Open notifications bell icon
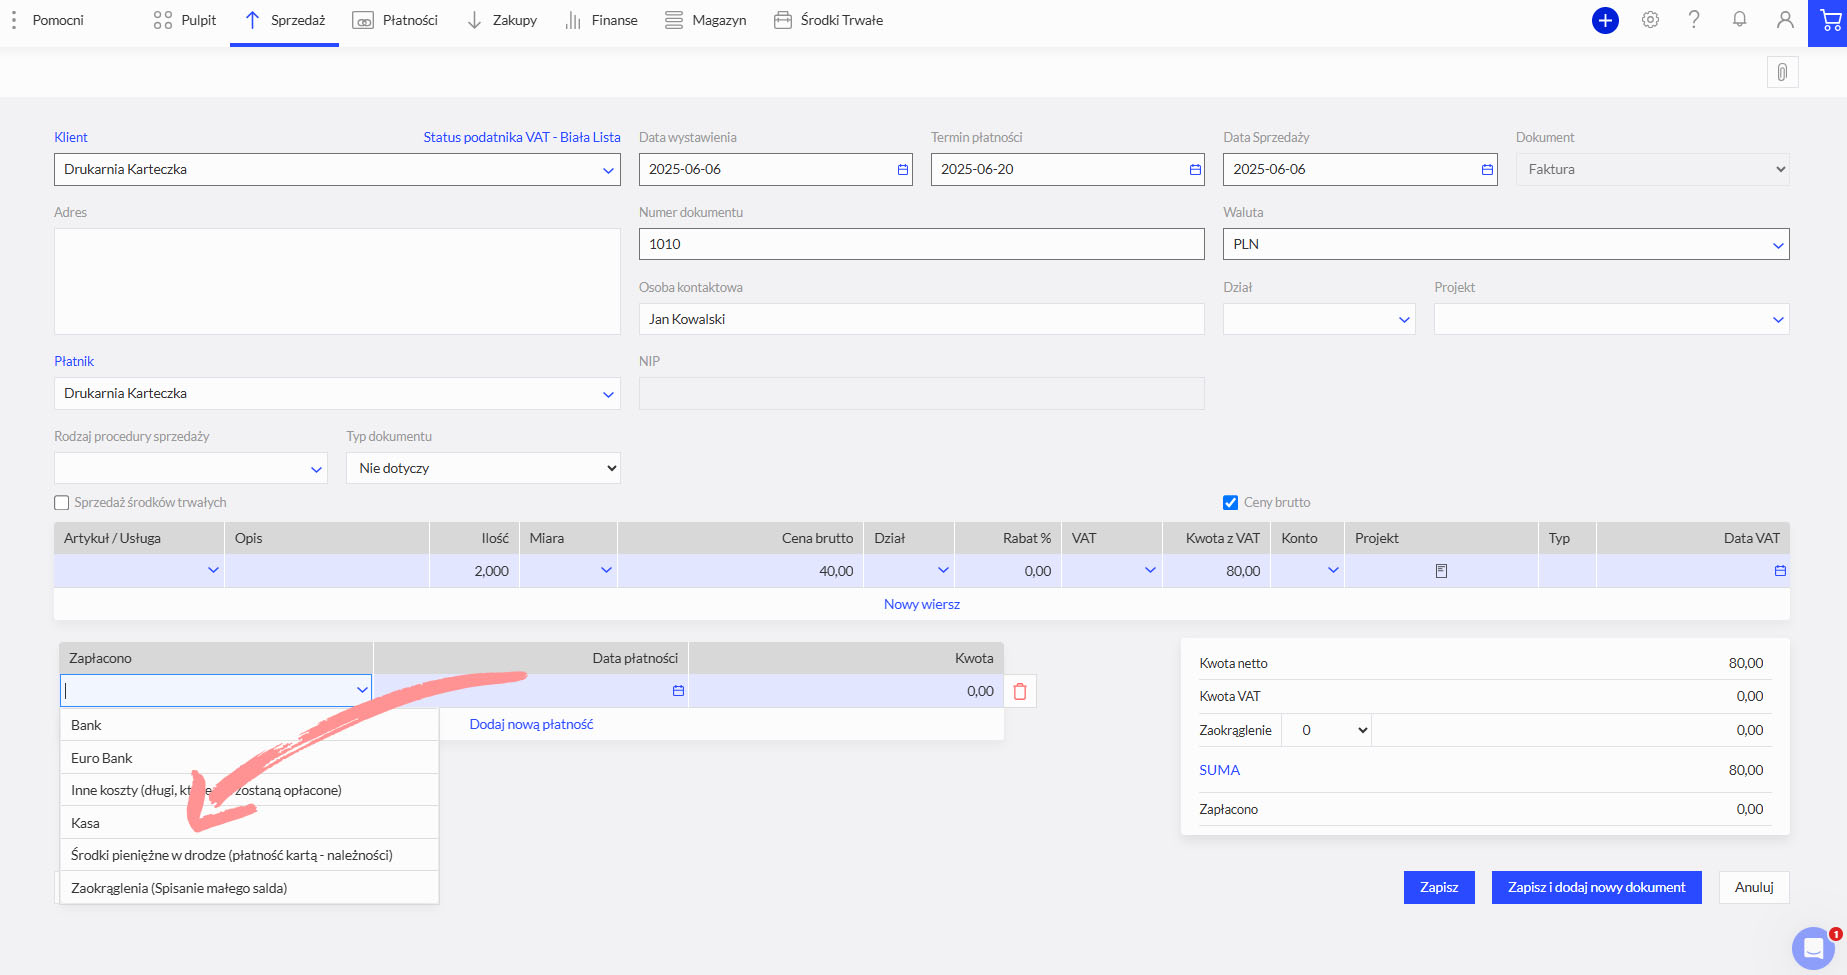Image resolution: width=1847 pixels, height=975 pixels. pos(1740,19)
